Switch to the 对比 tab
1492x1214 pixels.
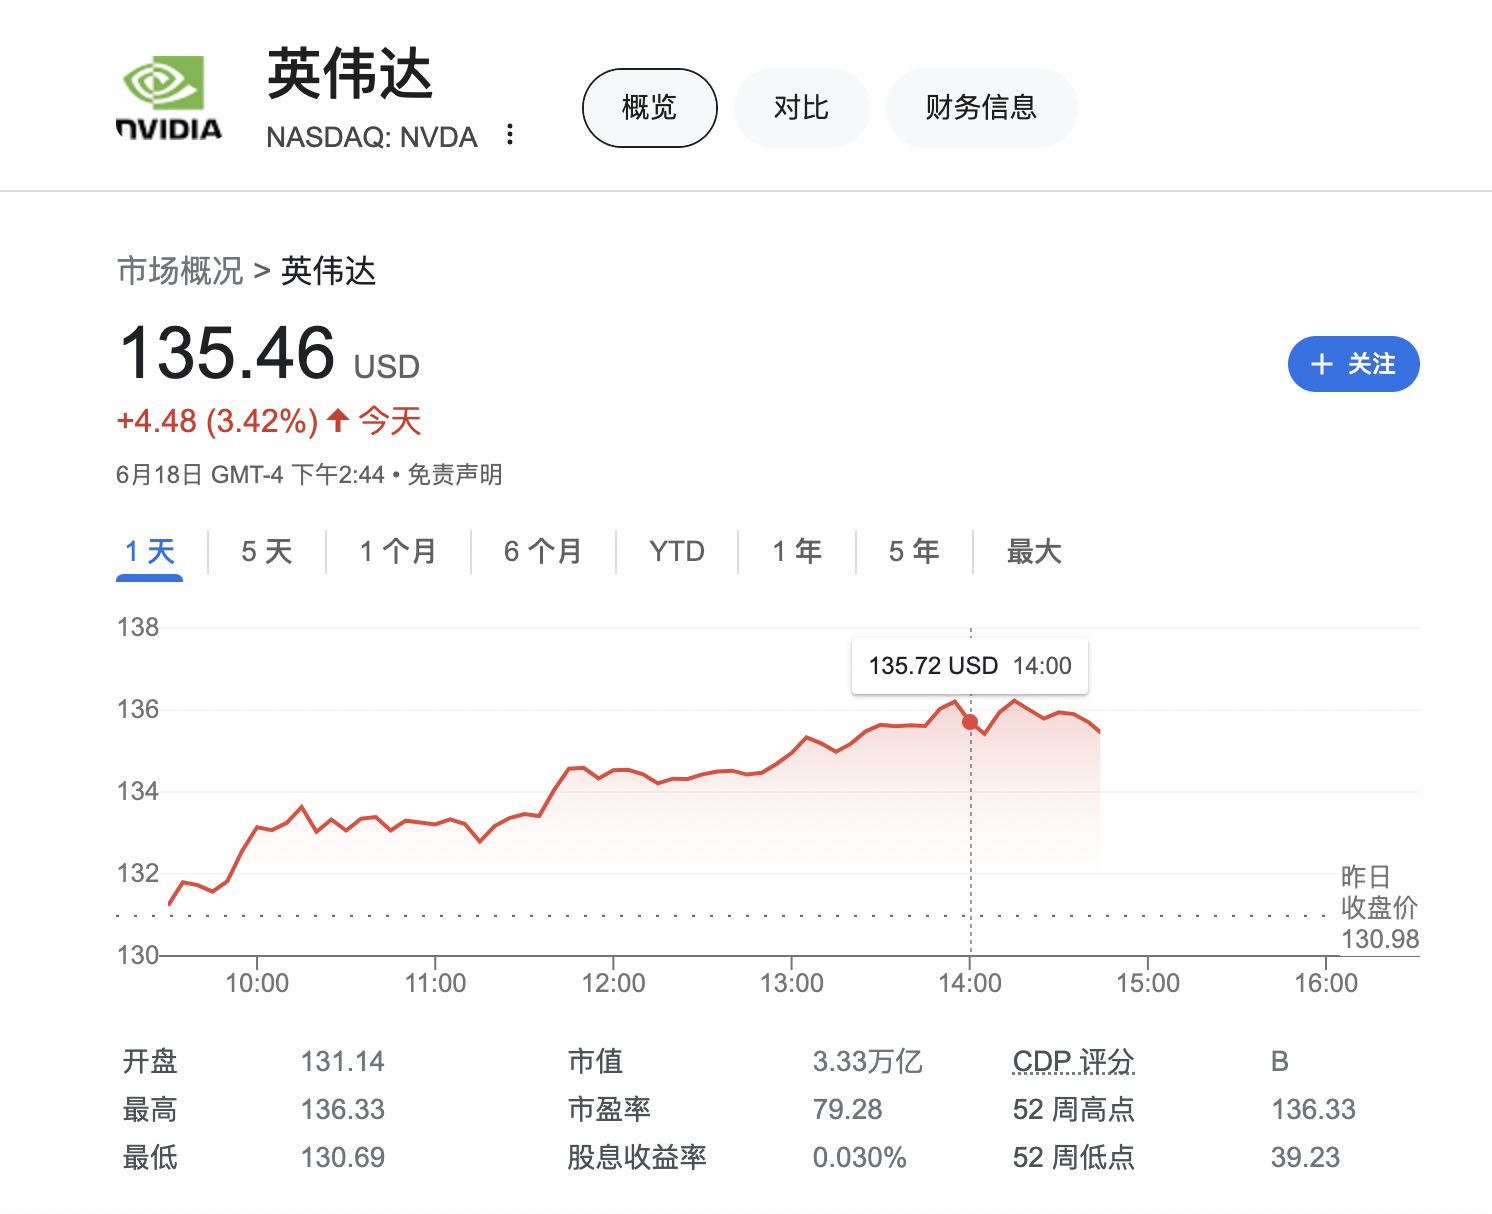tap(801, 108)
